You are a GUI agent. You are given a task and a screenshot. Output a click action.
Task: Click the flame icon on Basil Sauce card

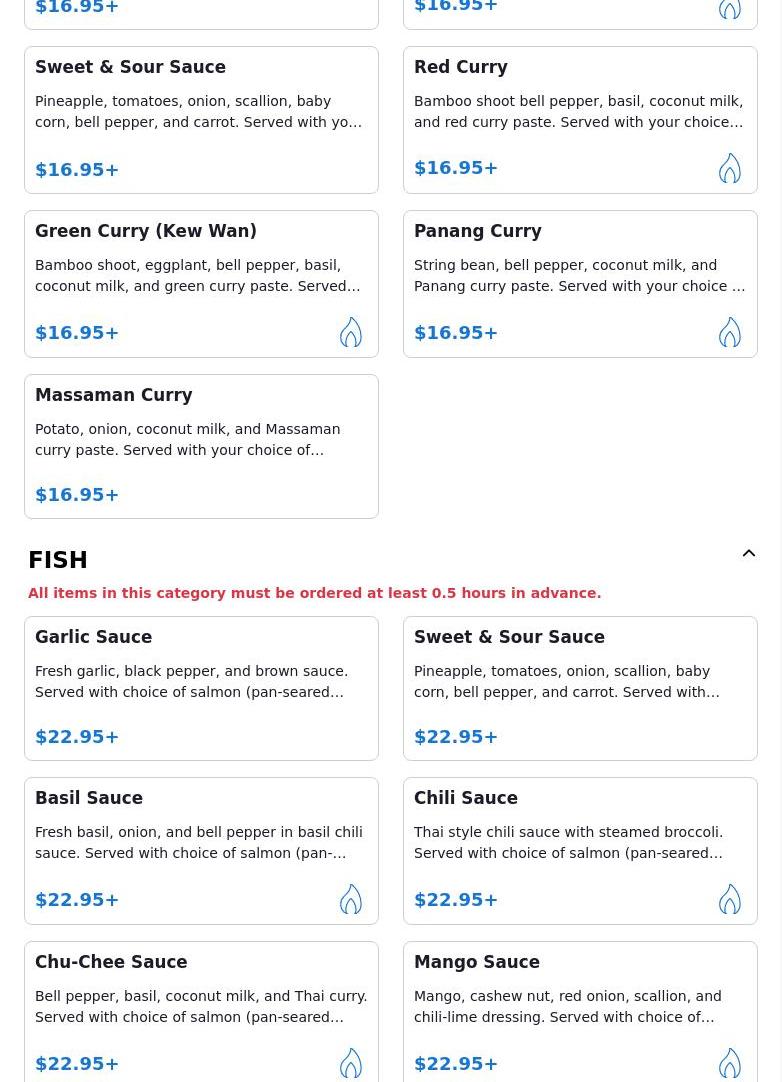coord(351,899)
